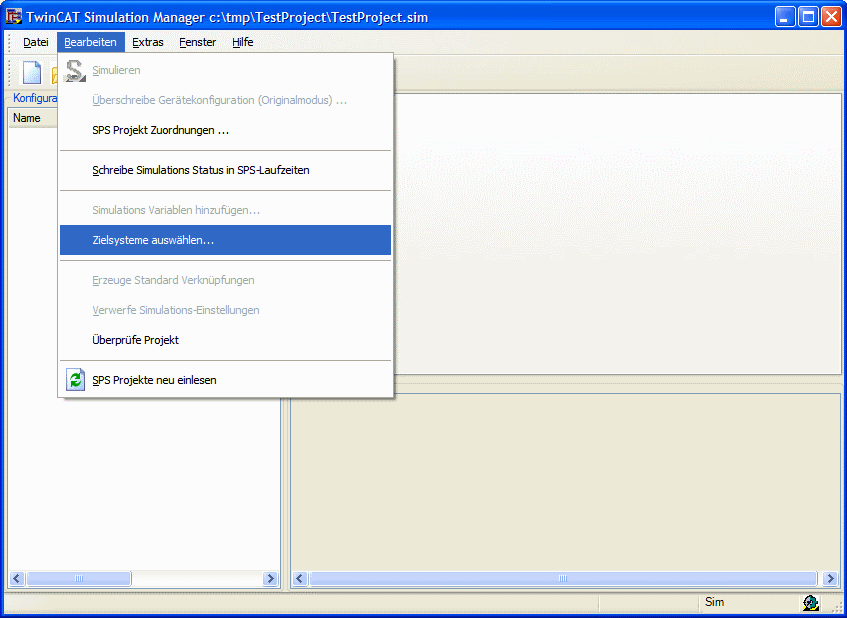
Task: Click Verwerfe Simulations-Einstellungen entry
Action: pyautogui.click(x=225, y=310)
